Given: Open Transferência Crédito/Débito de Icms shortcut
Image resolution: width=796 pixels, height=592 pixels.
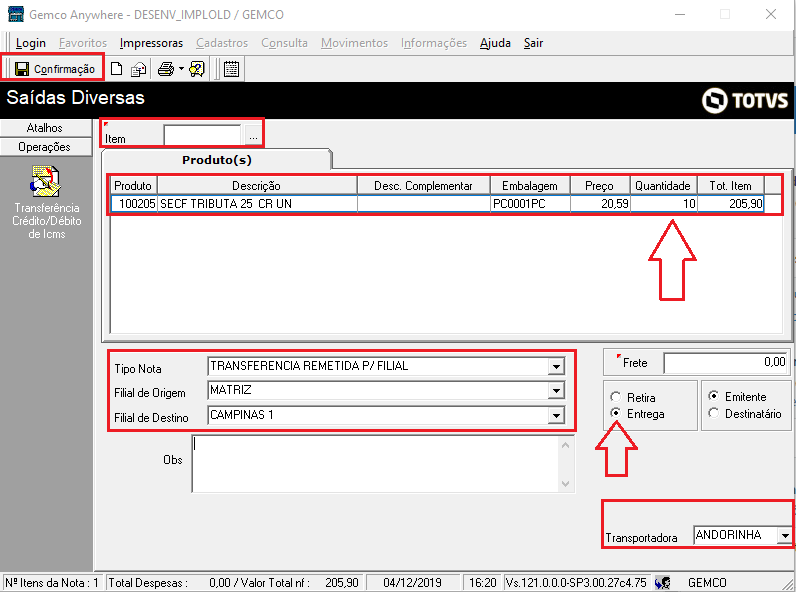Looking at the screenshot, I should click(46, 202).
